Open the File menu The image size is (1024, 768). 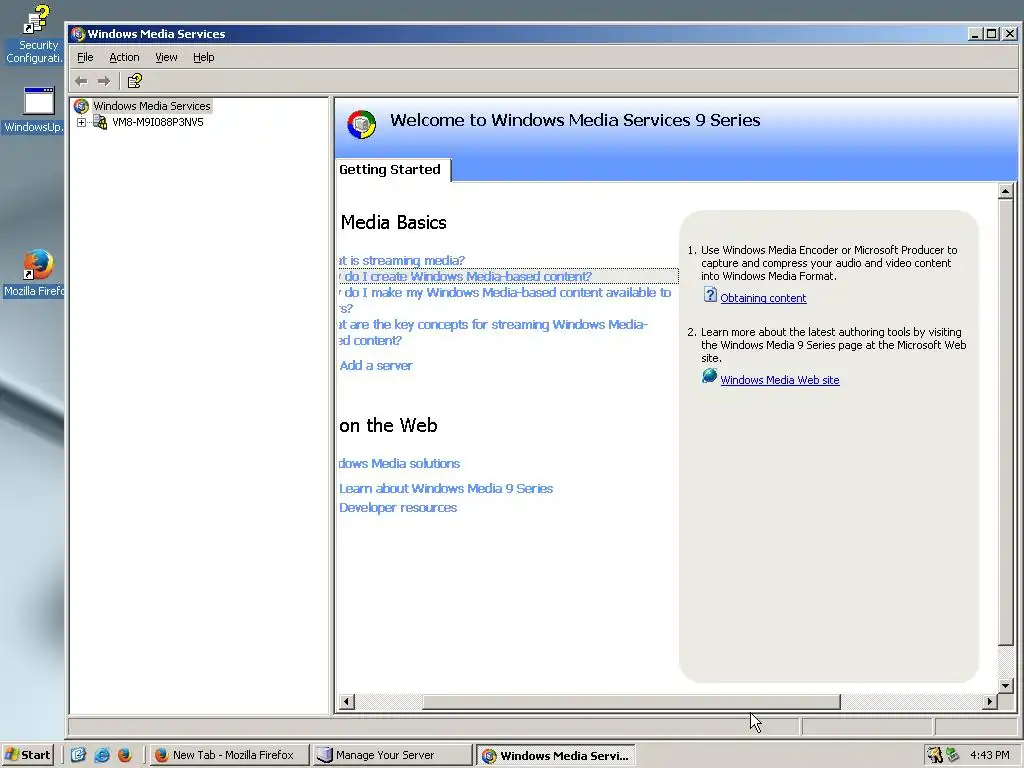click(85, 57)
